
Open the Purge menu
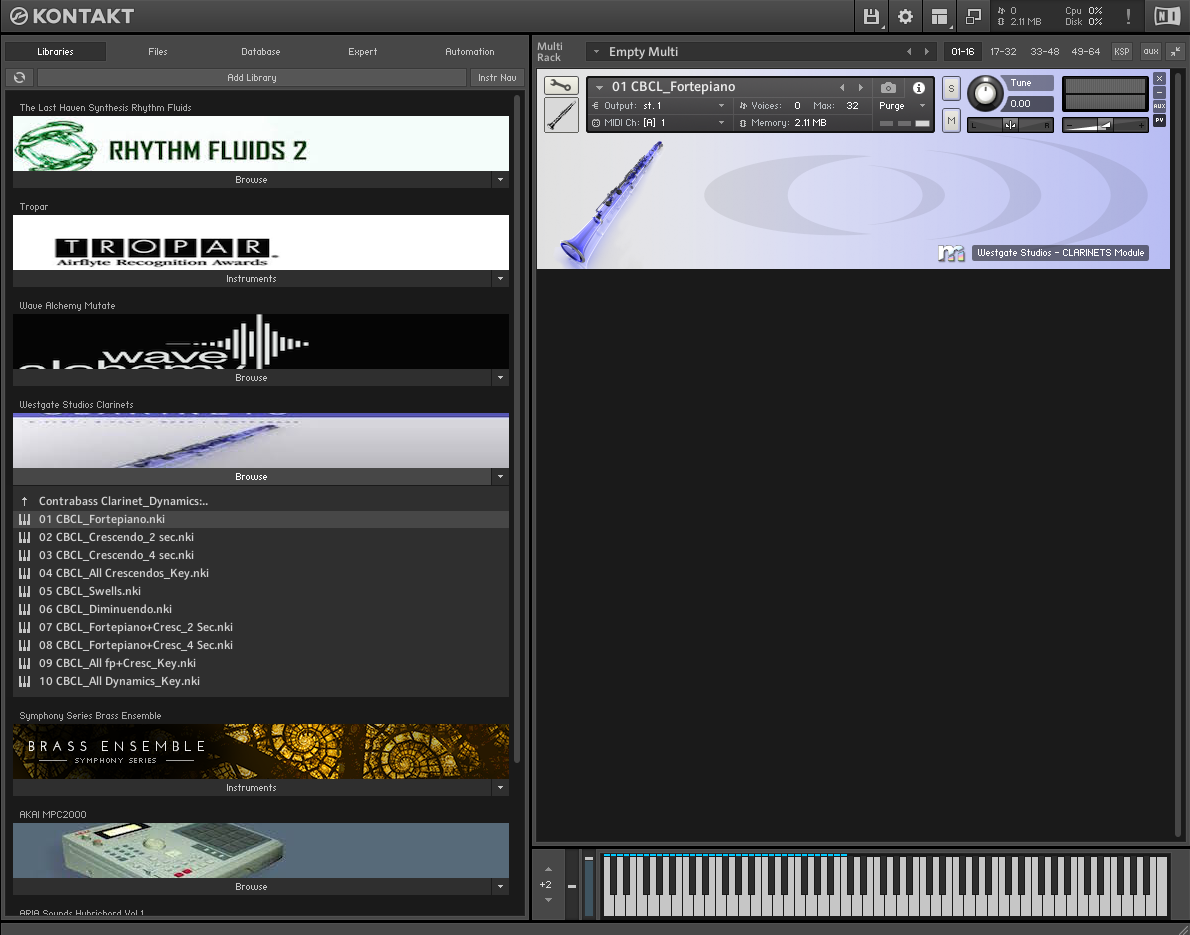pos(902,105)
